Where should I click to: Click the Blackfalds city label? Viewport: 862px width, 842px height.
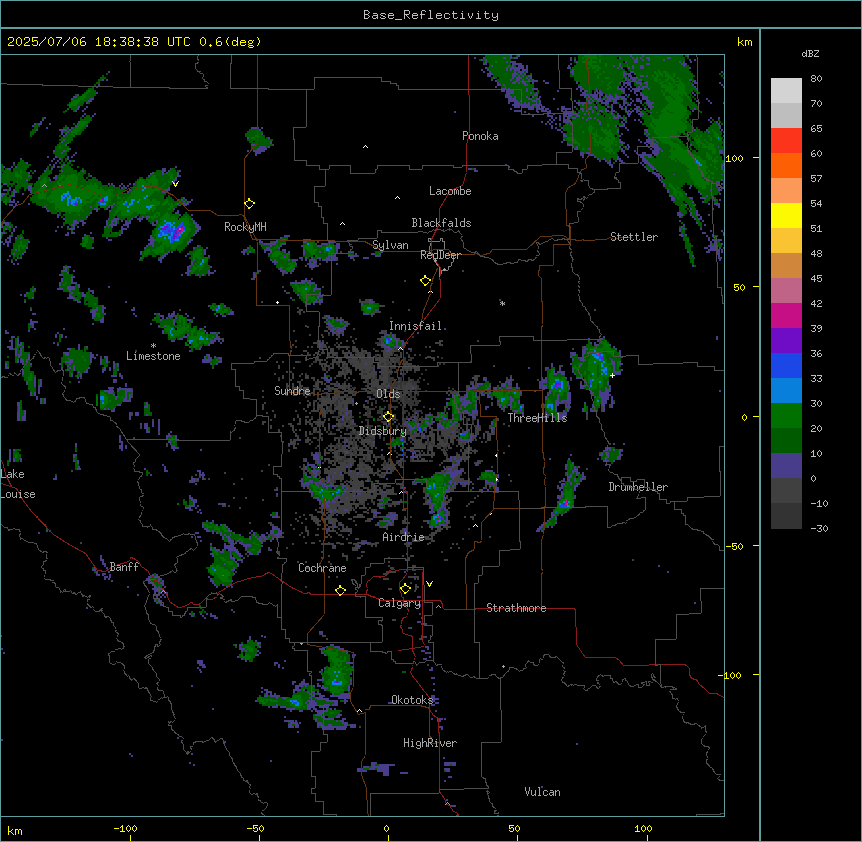[x=441, y=223]
